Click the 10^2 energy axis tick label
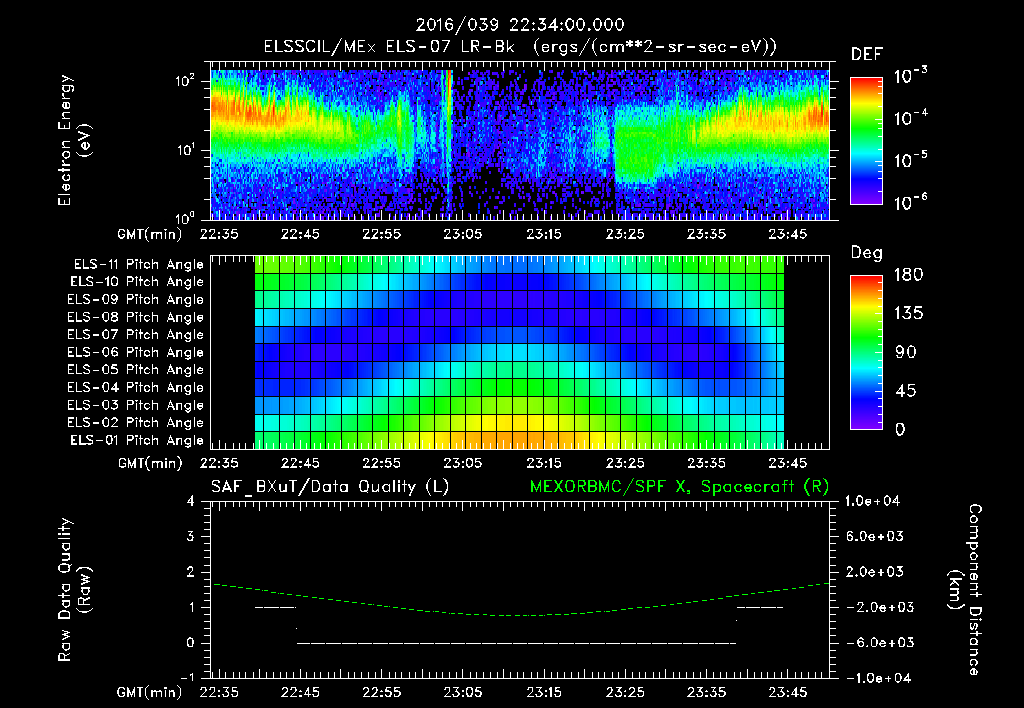 185,81
